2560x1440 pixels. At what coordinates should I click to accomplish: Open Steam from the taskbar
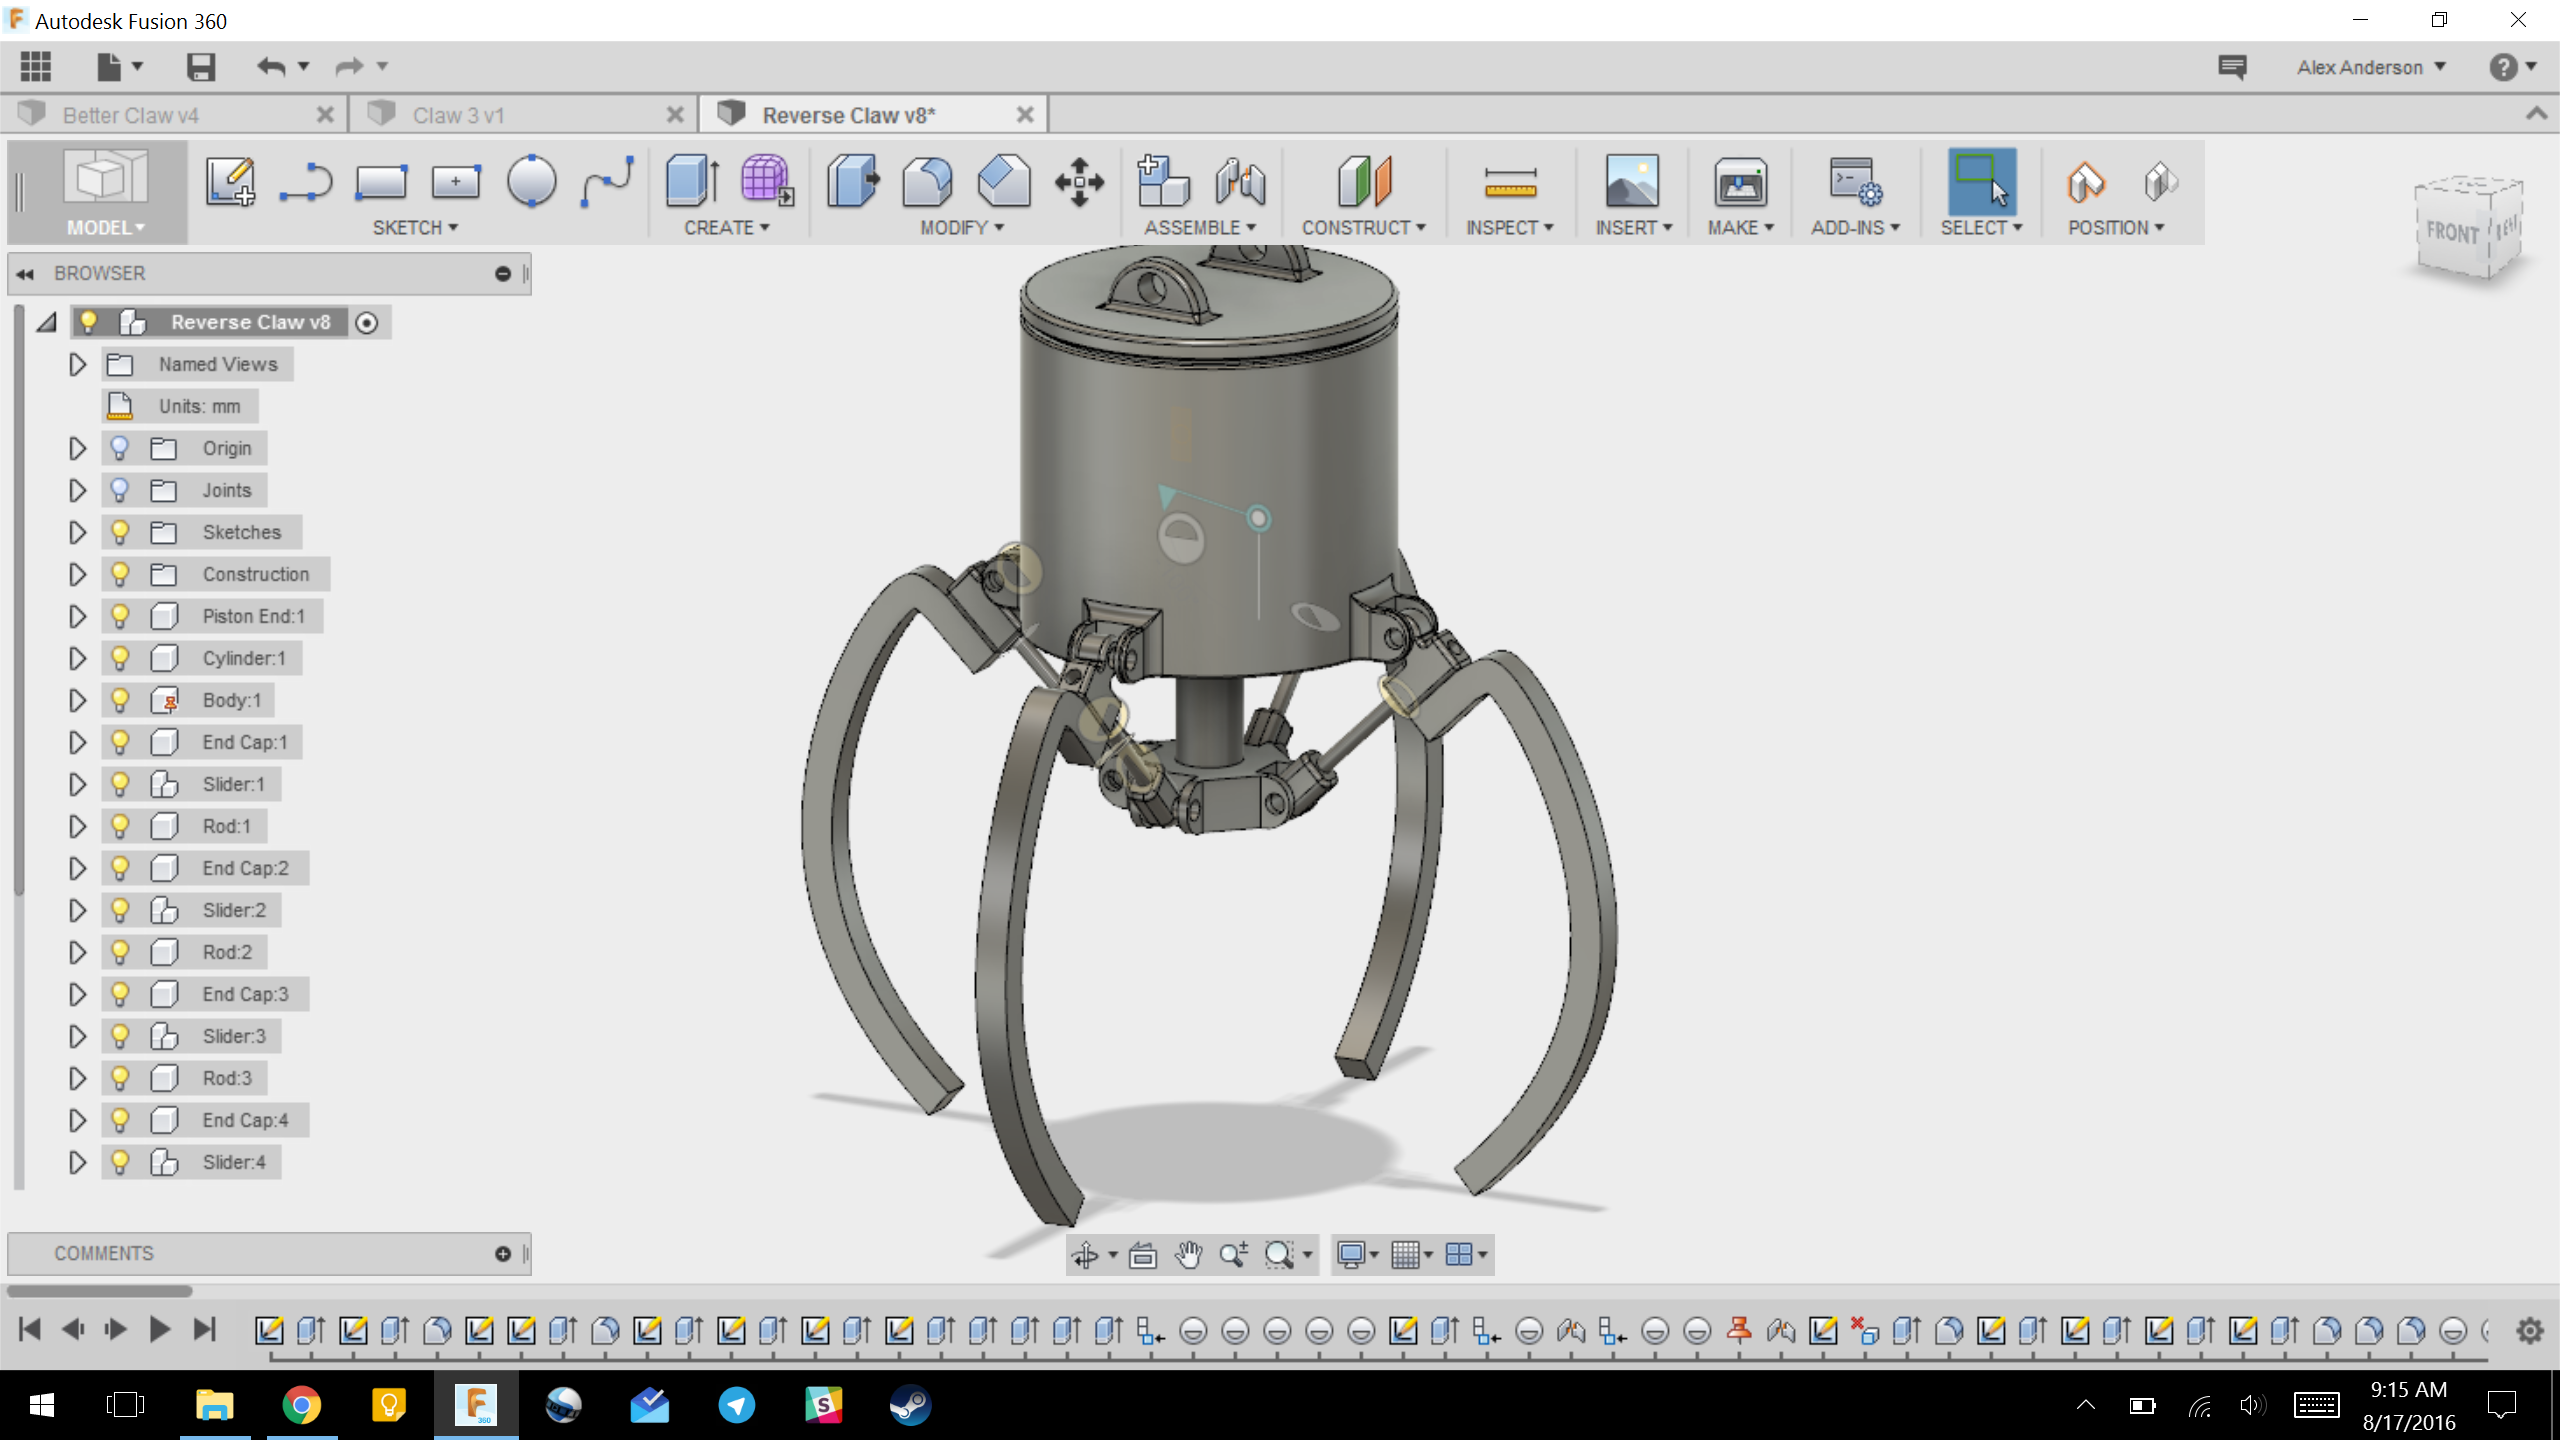pos(910,1405)
